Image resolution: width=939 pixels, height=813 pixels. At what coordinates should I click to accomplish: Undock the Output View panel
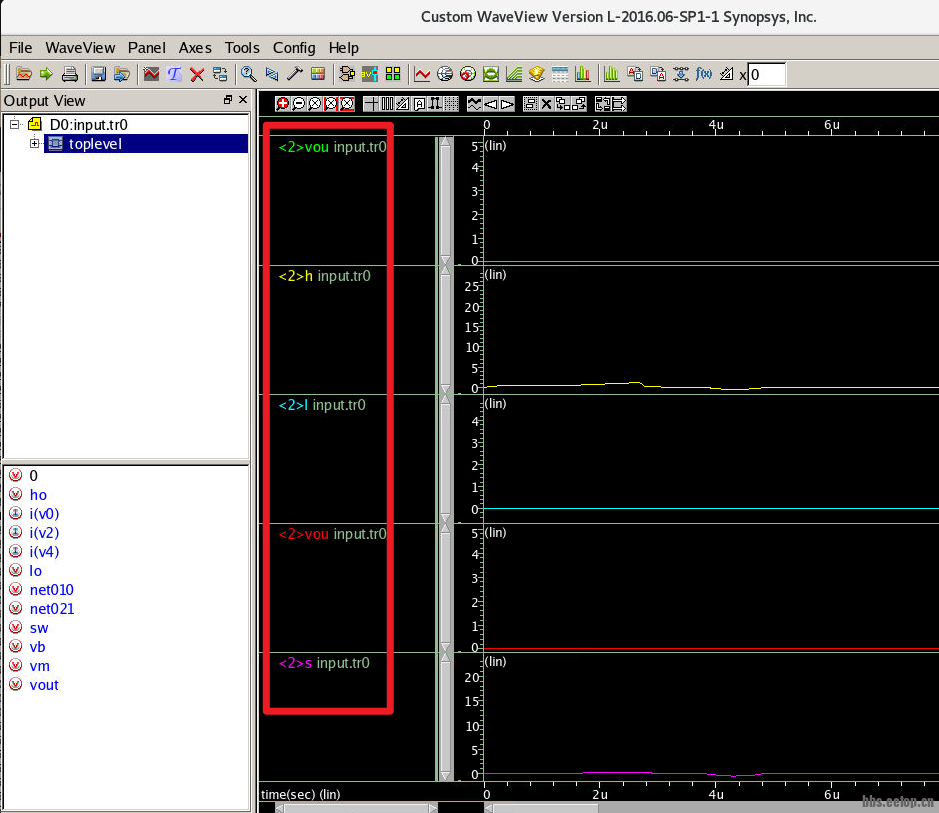[x=228, y=100]
